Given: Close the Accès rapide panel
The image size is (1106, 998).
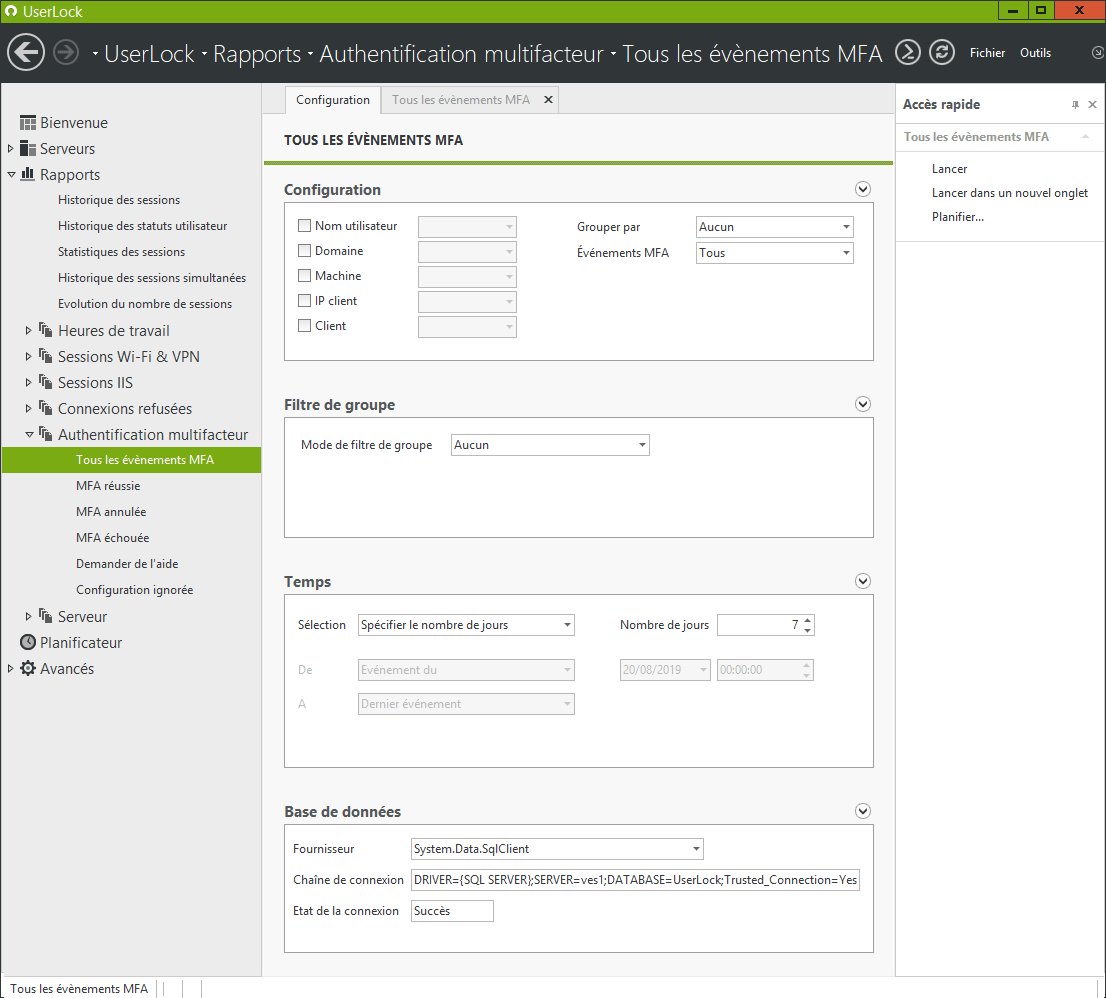Looking at the screenshot, I should (x=1093, y=104).
